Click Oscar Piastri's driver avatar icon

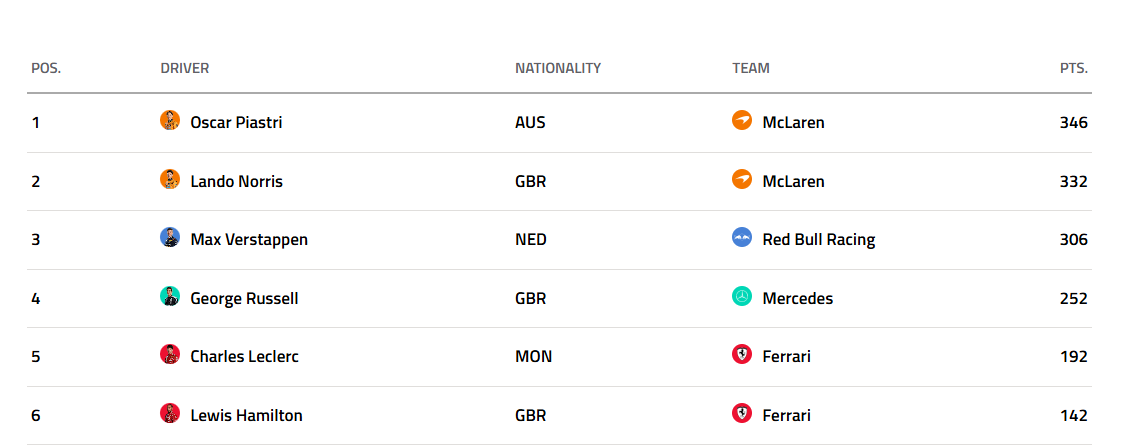[170, 121]
